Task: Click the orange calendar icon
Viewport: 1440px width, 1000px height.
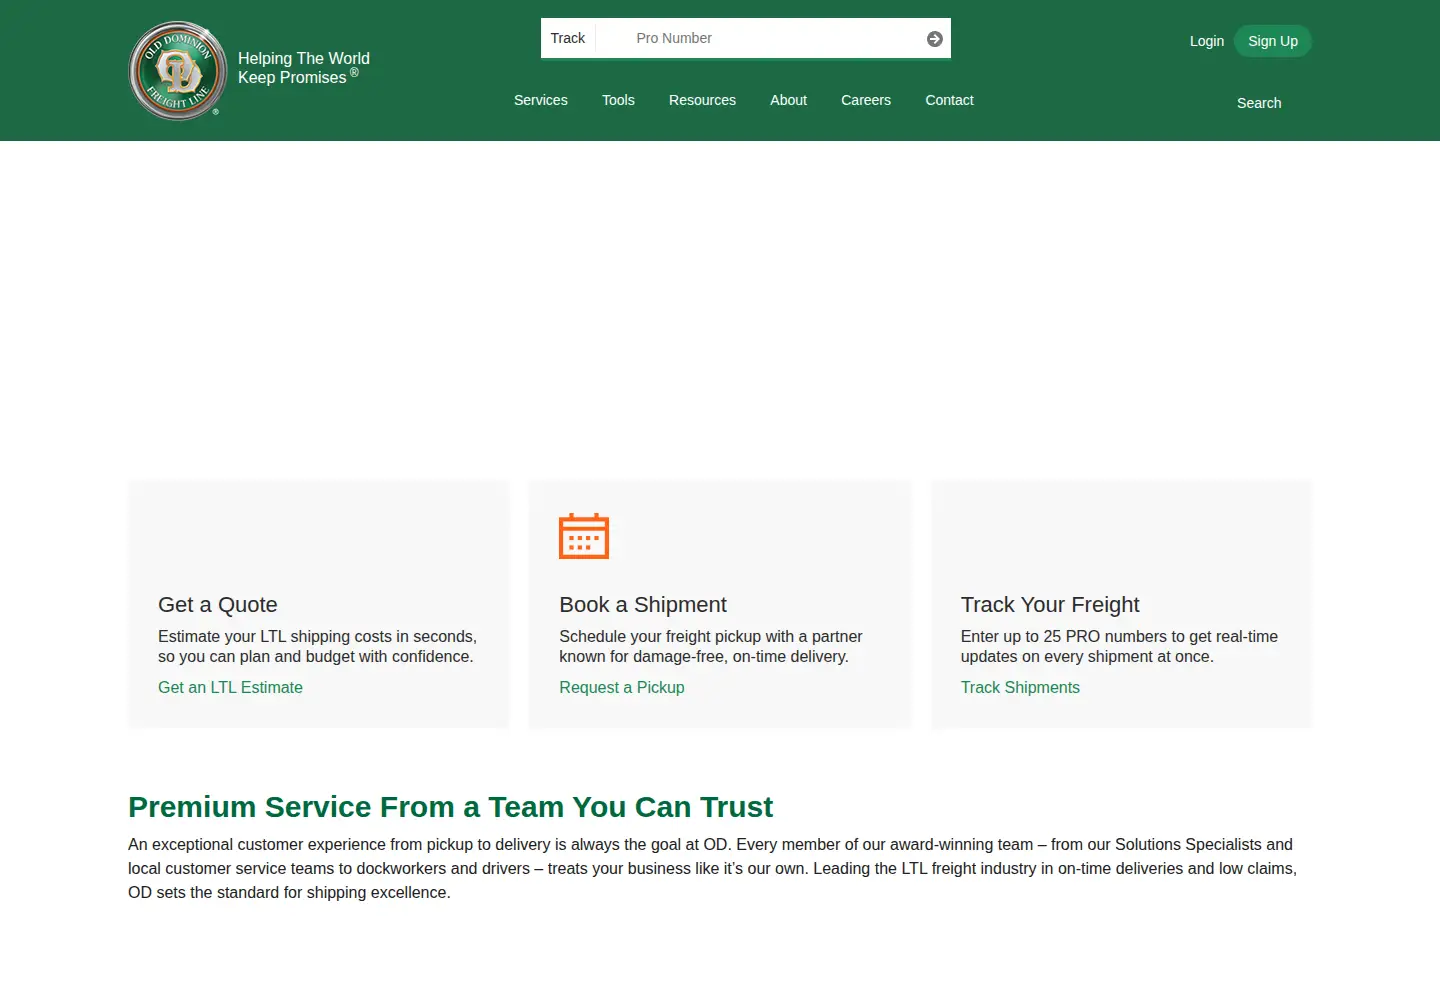Action: (x=584, y=536)
